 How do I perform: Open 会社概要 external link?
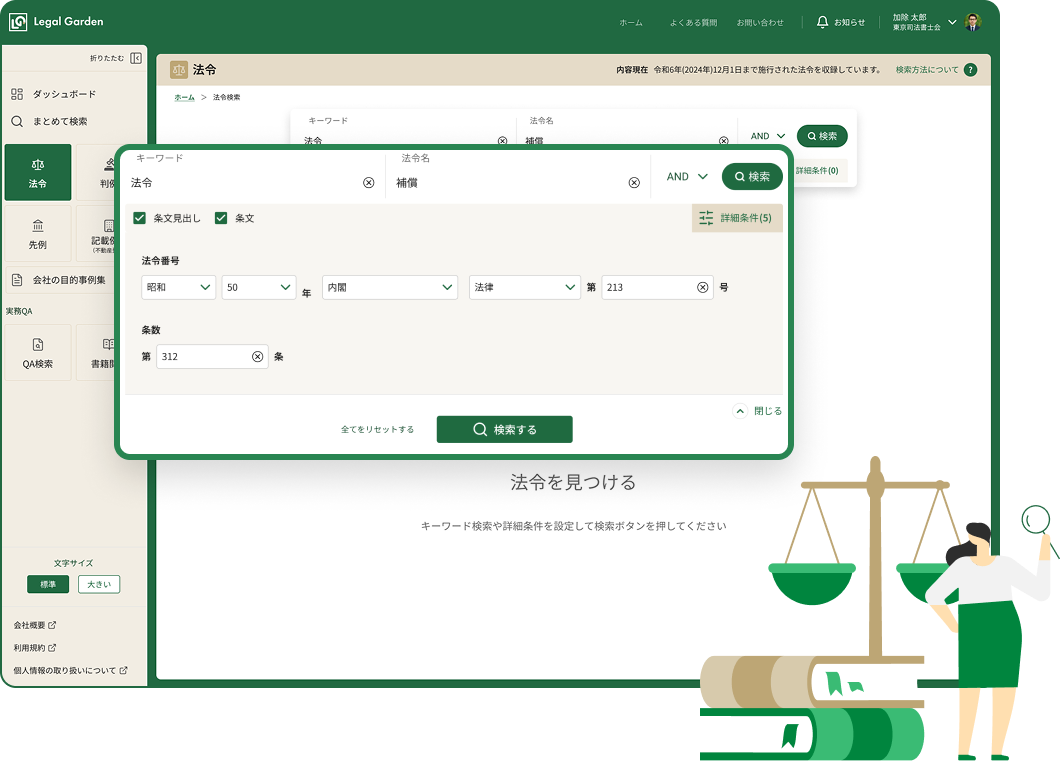34,625
